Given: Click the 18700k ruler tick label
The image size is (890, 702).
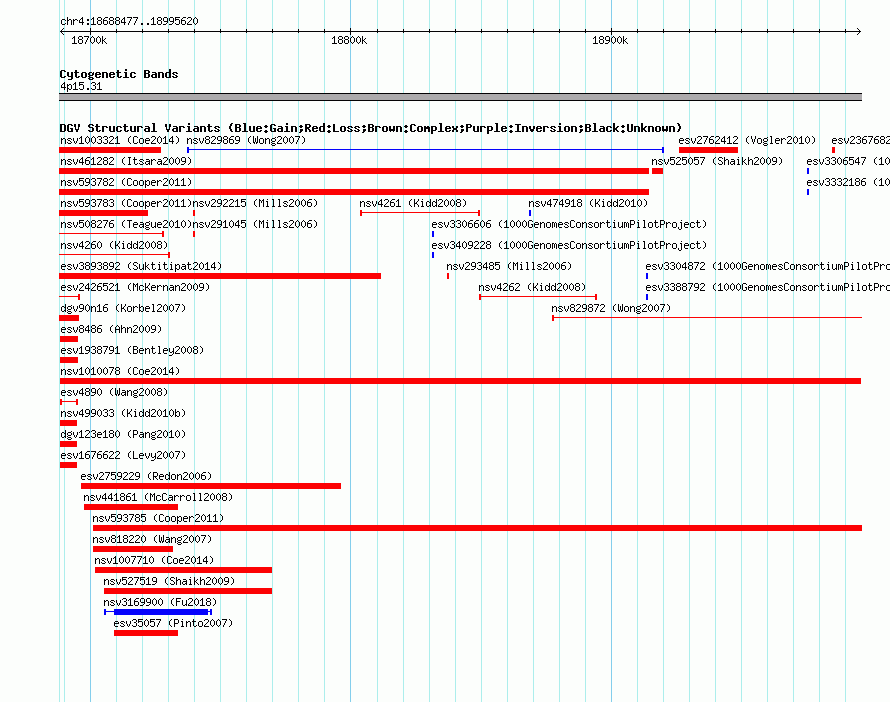Looking at the screenshot, I should pos(89,40).
